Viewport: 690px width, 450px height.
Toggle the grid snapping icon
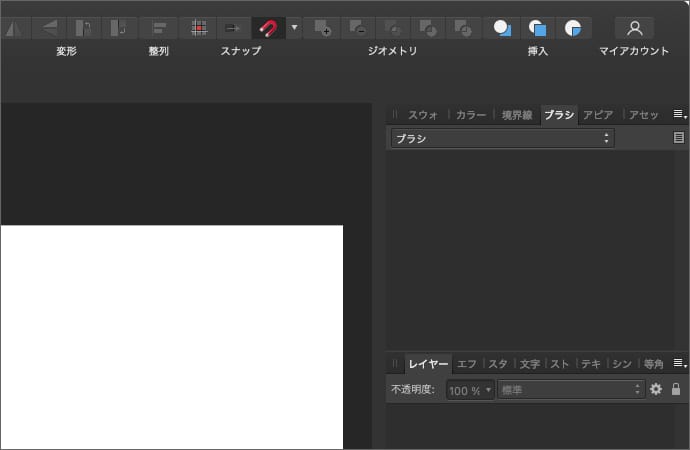pyautogui.click(x=199, y=28)
